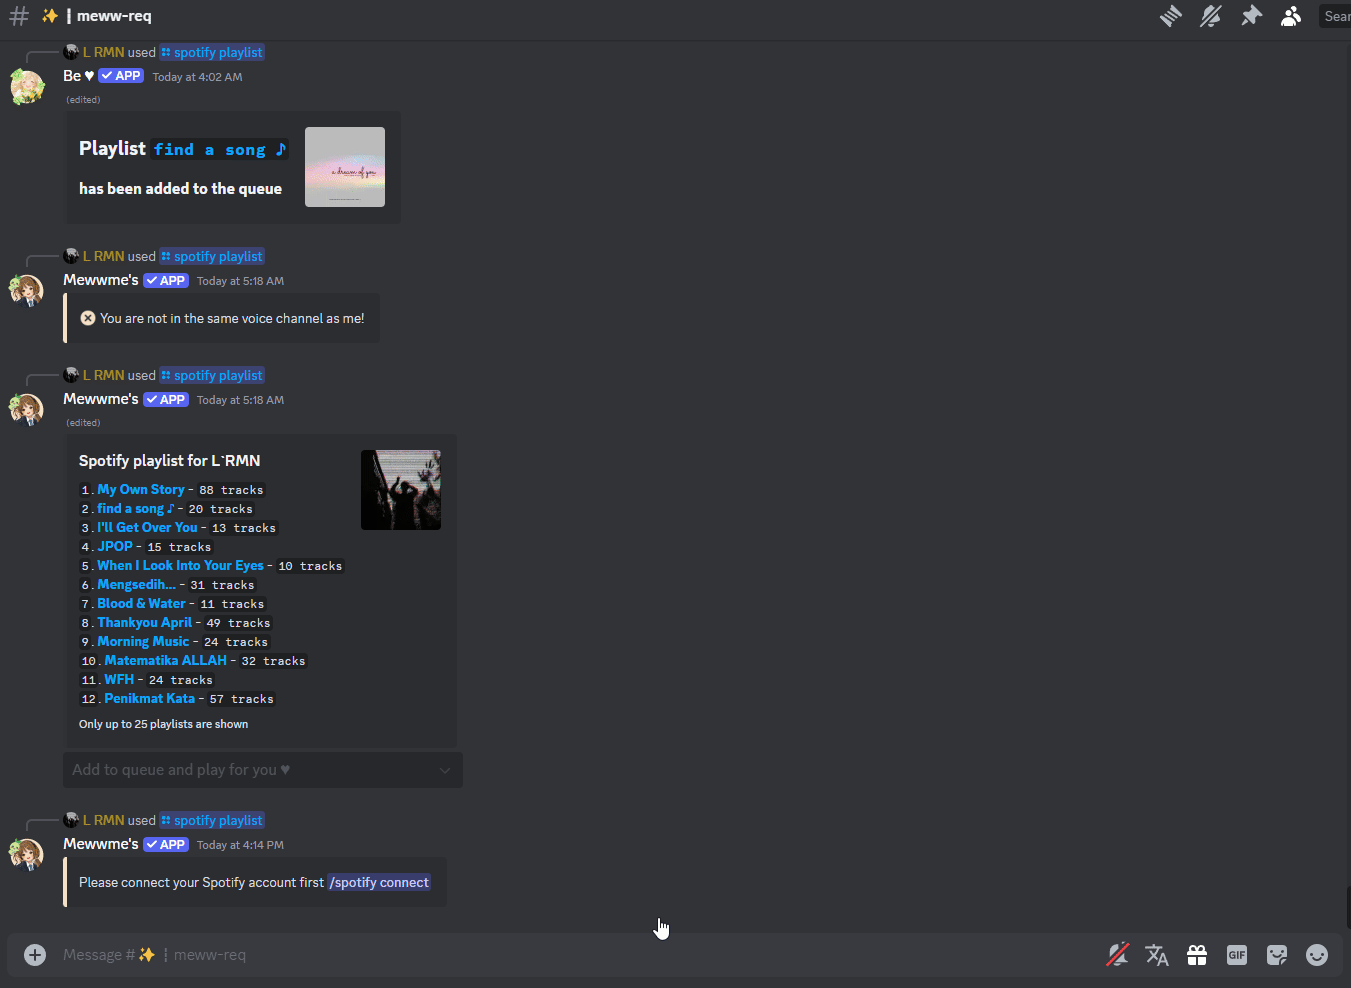
Task: Select the meww-req channel name
Action: [113, 16]
